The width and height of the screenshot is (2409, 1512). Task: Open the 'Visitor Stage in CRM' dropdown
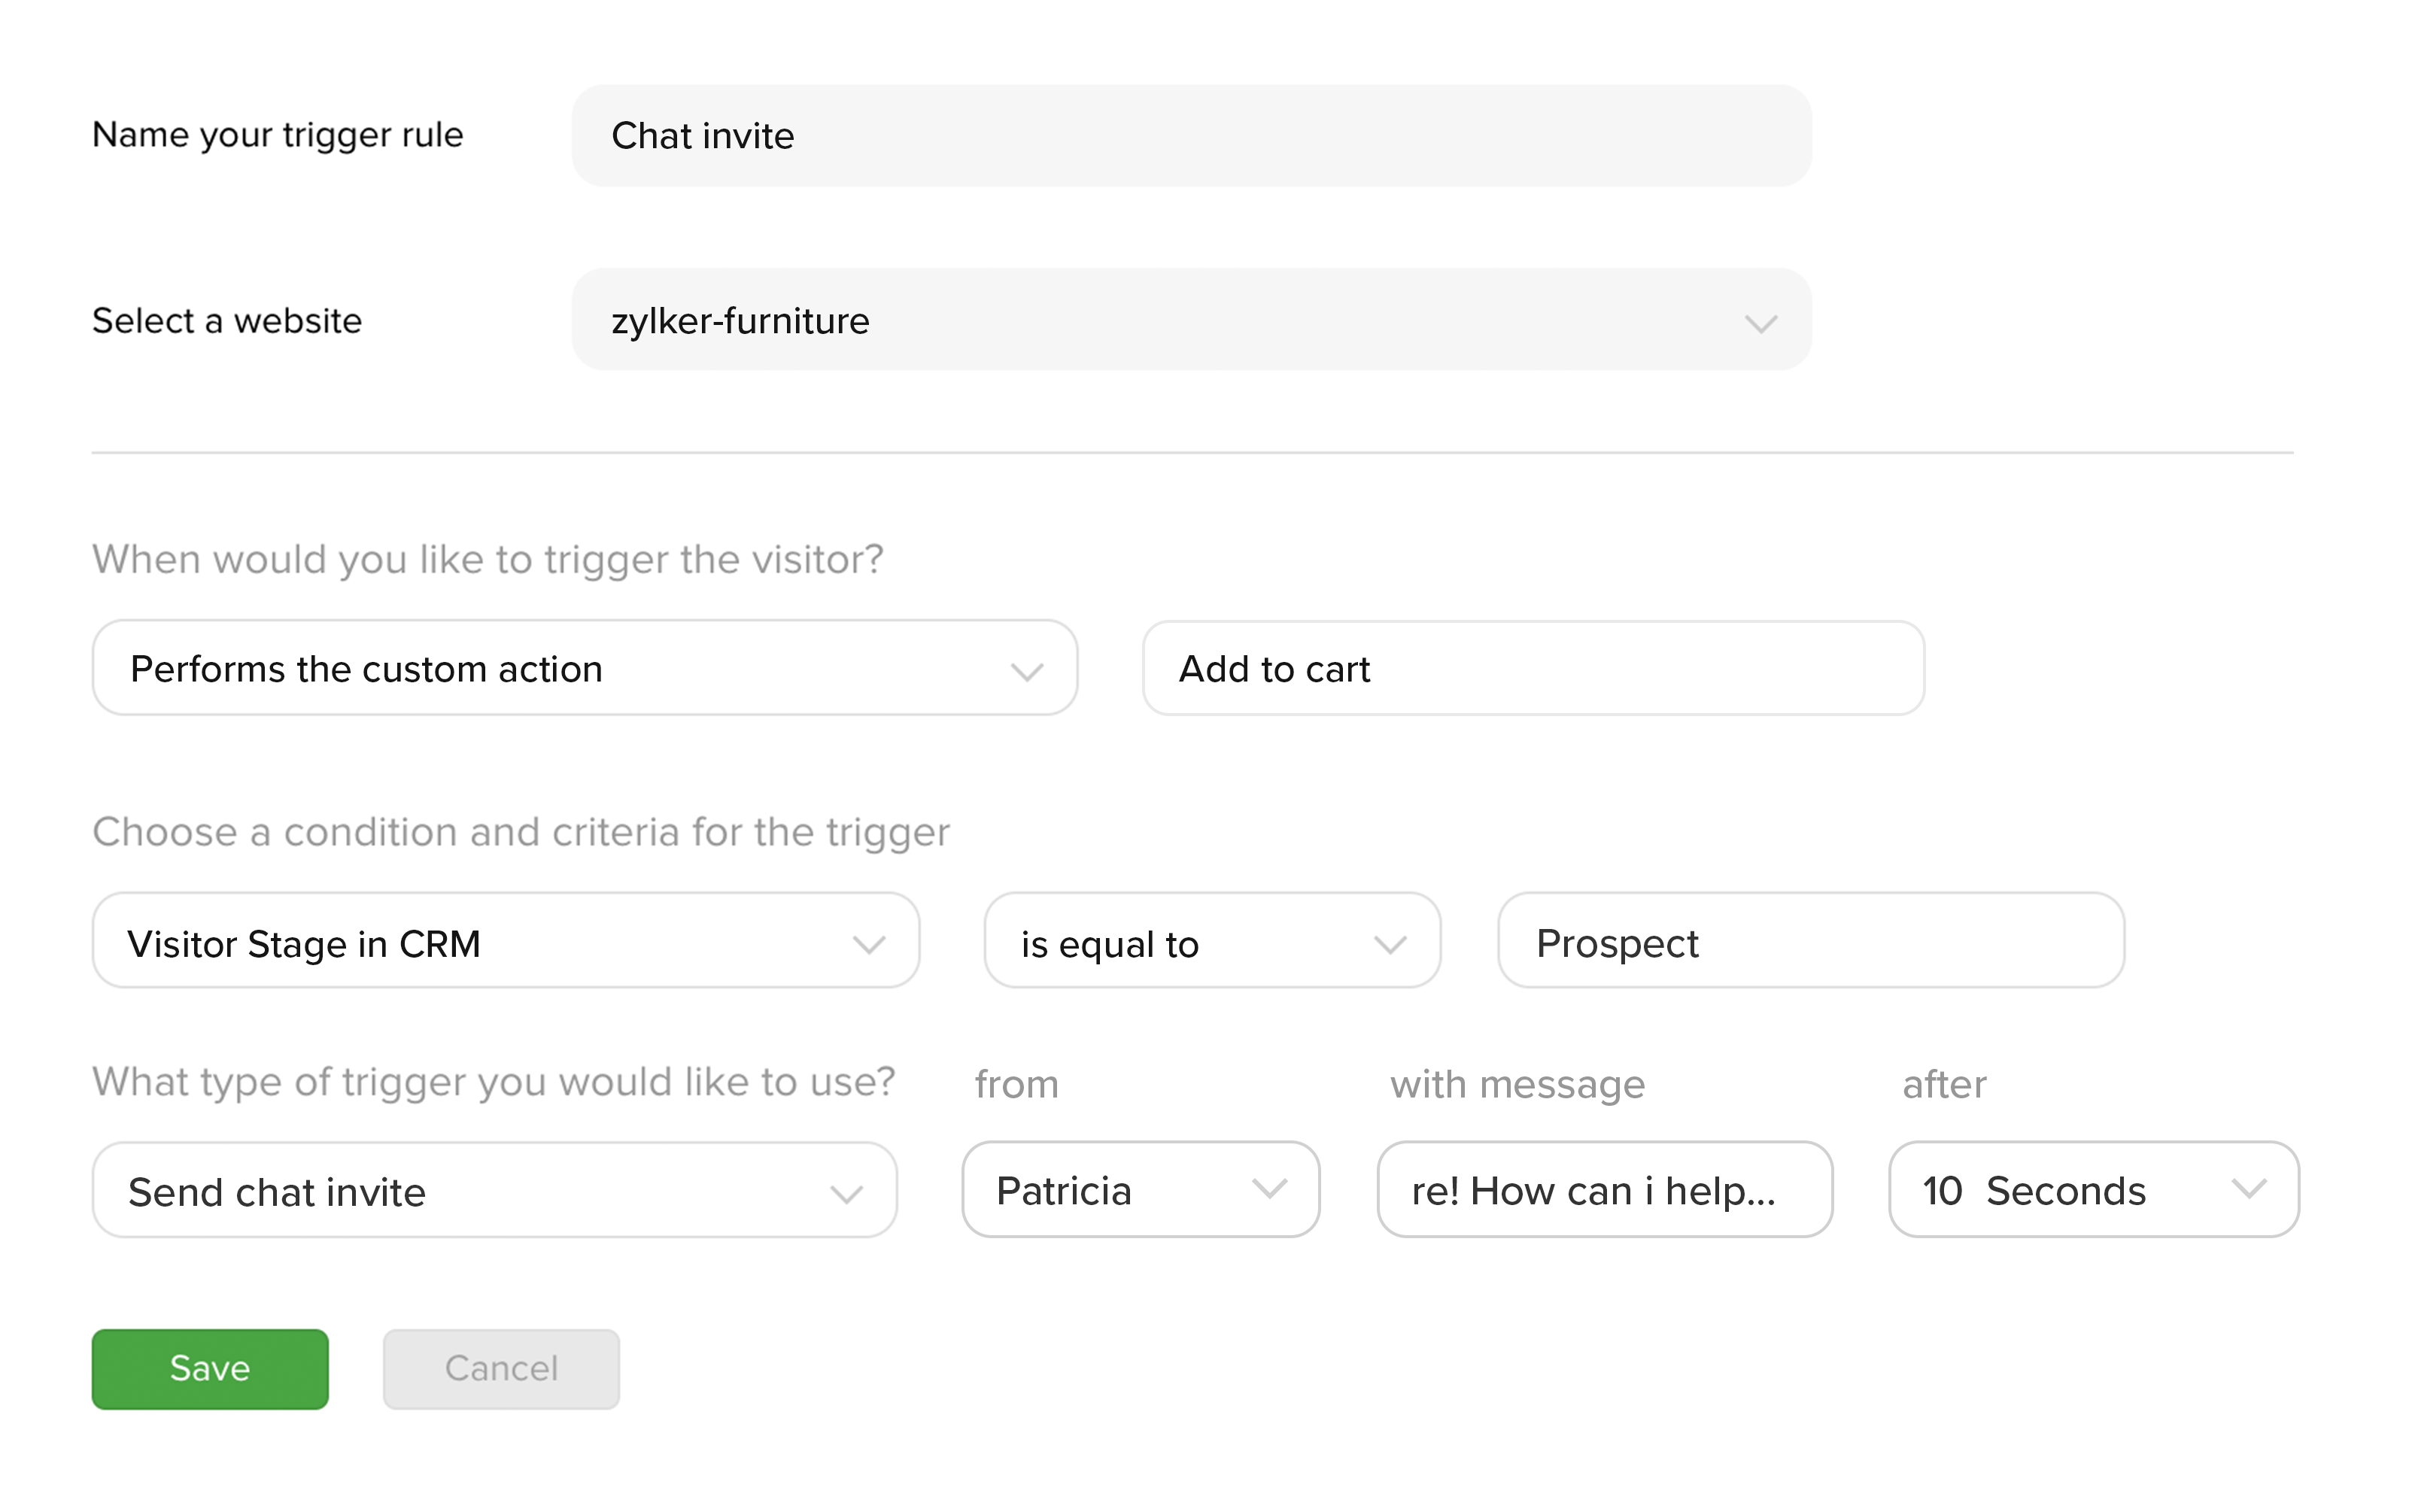tap(505, 941)
